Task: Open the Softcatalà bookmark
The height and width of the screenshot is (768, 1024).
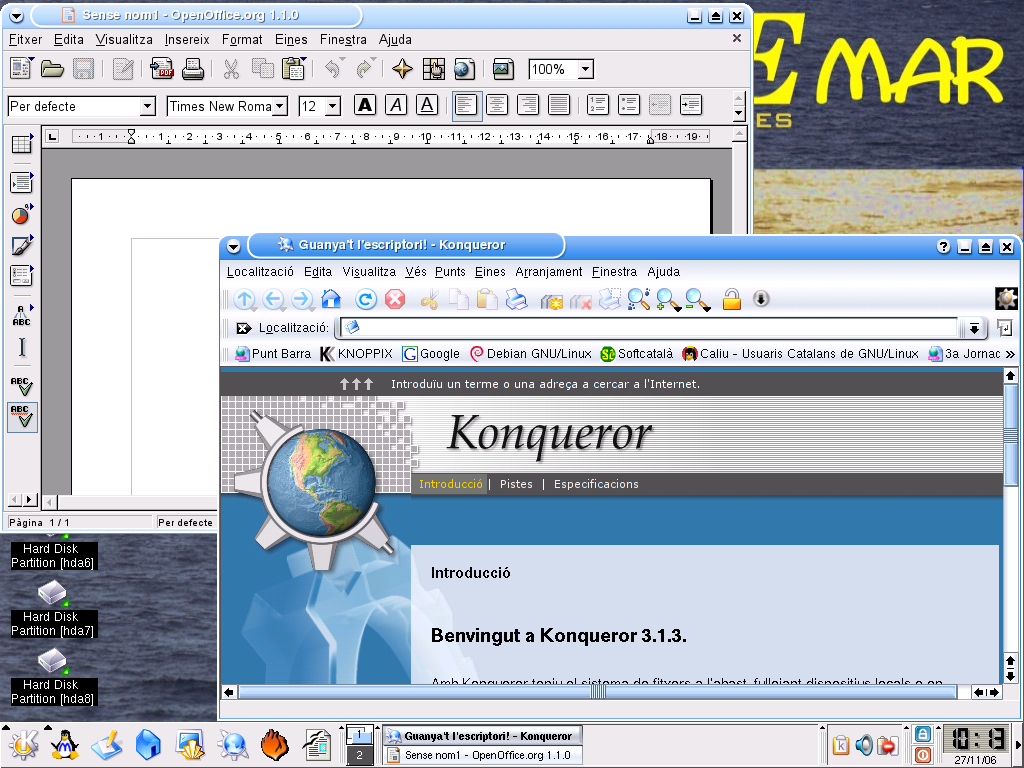Action: click(x=637, y=354)
